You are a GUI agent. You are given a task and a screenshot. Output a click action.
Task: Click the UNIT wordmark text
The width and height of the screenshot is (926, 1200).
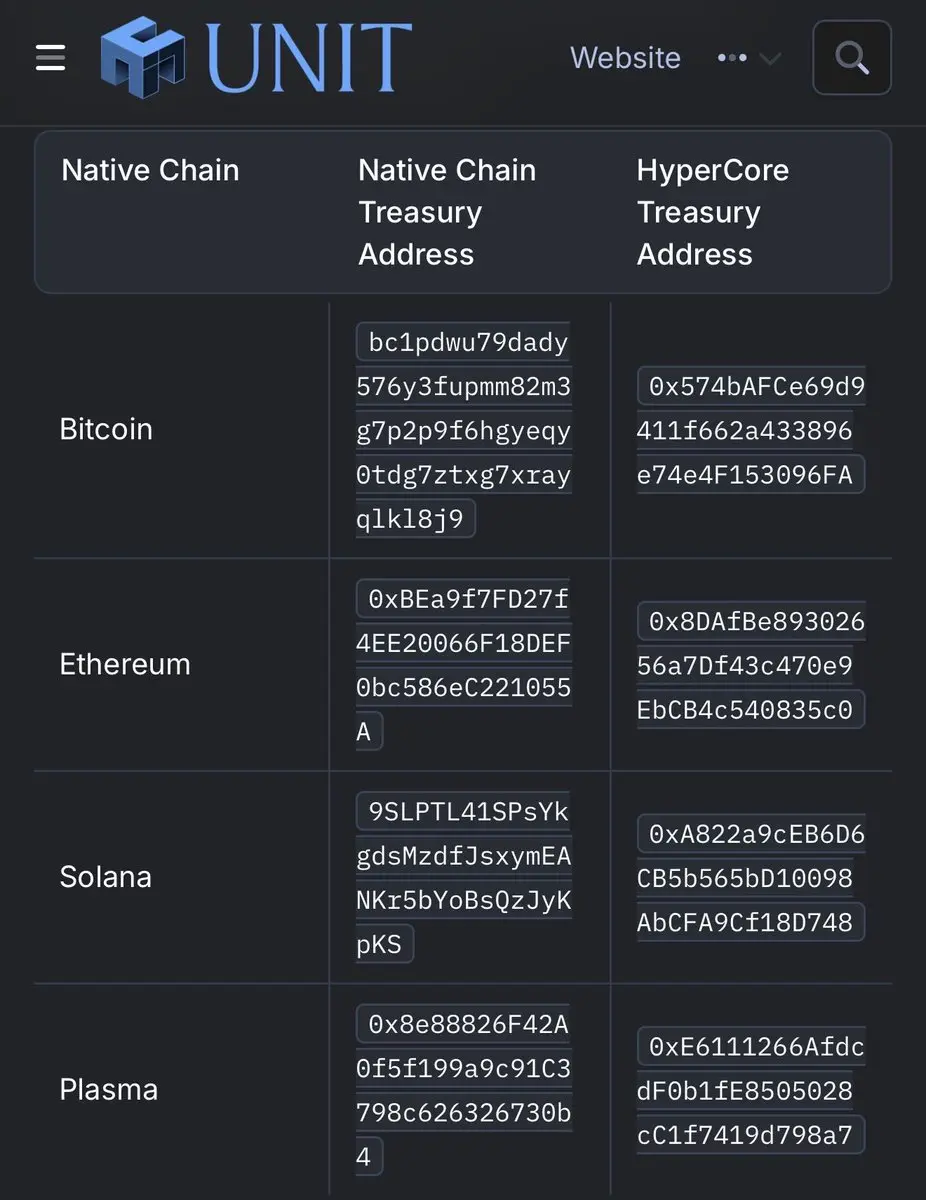[x=310, y=58]
